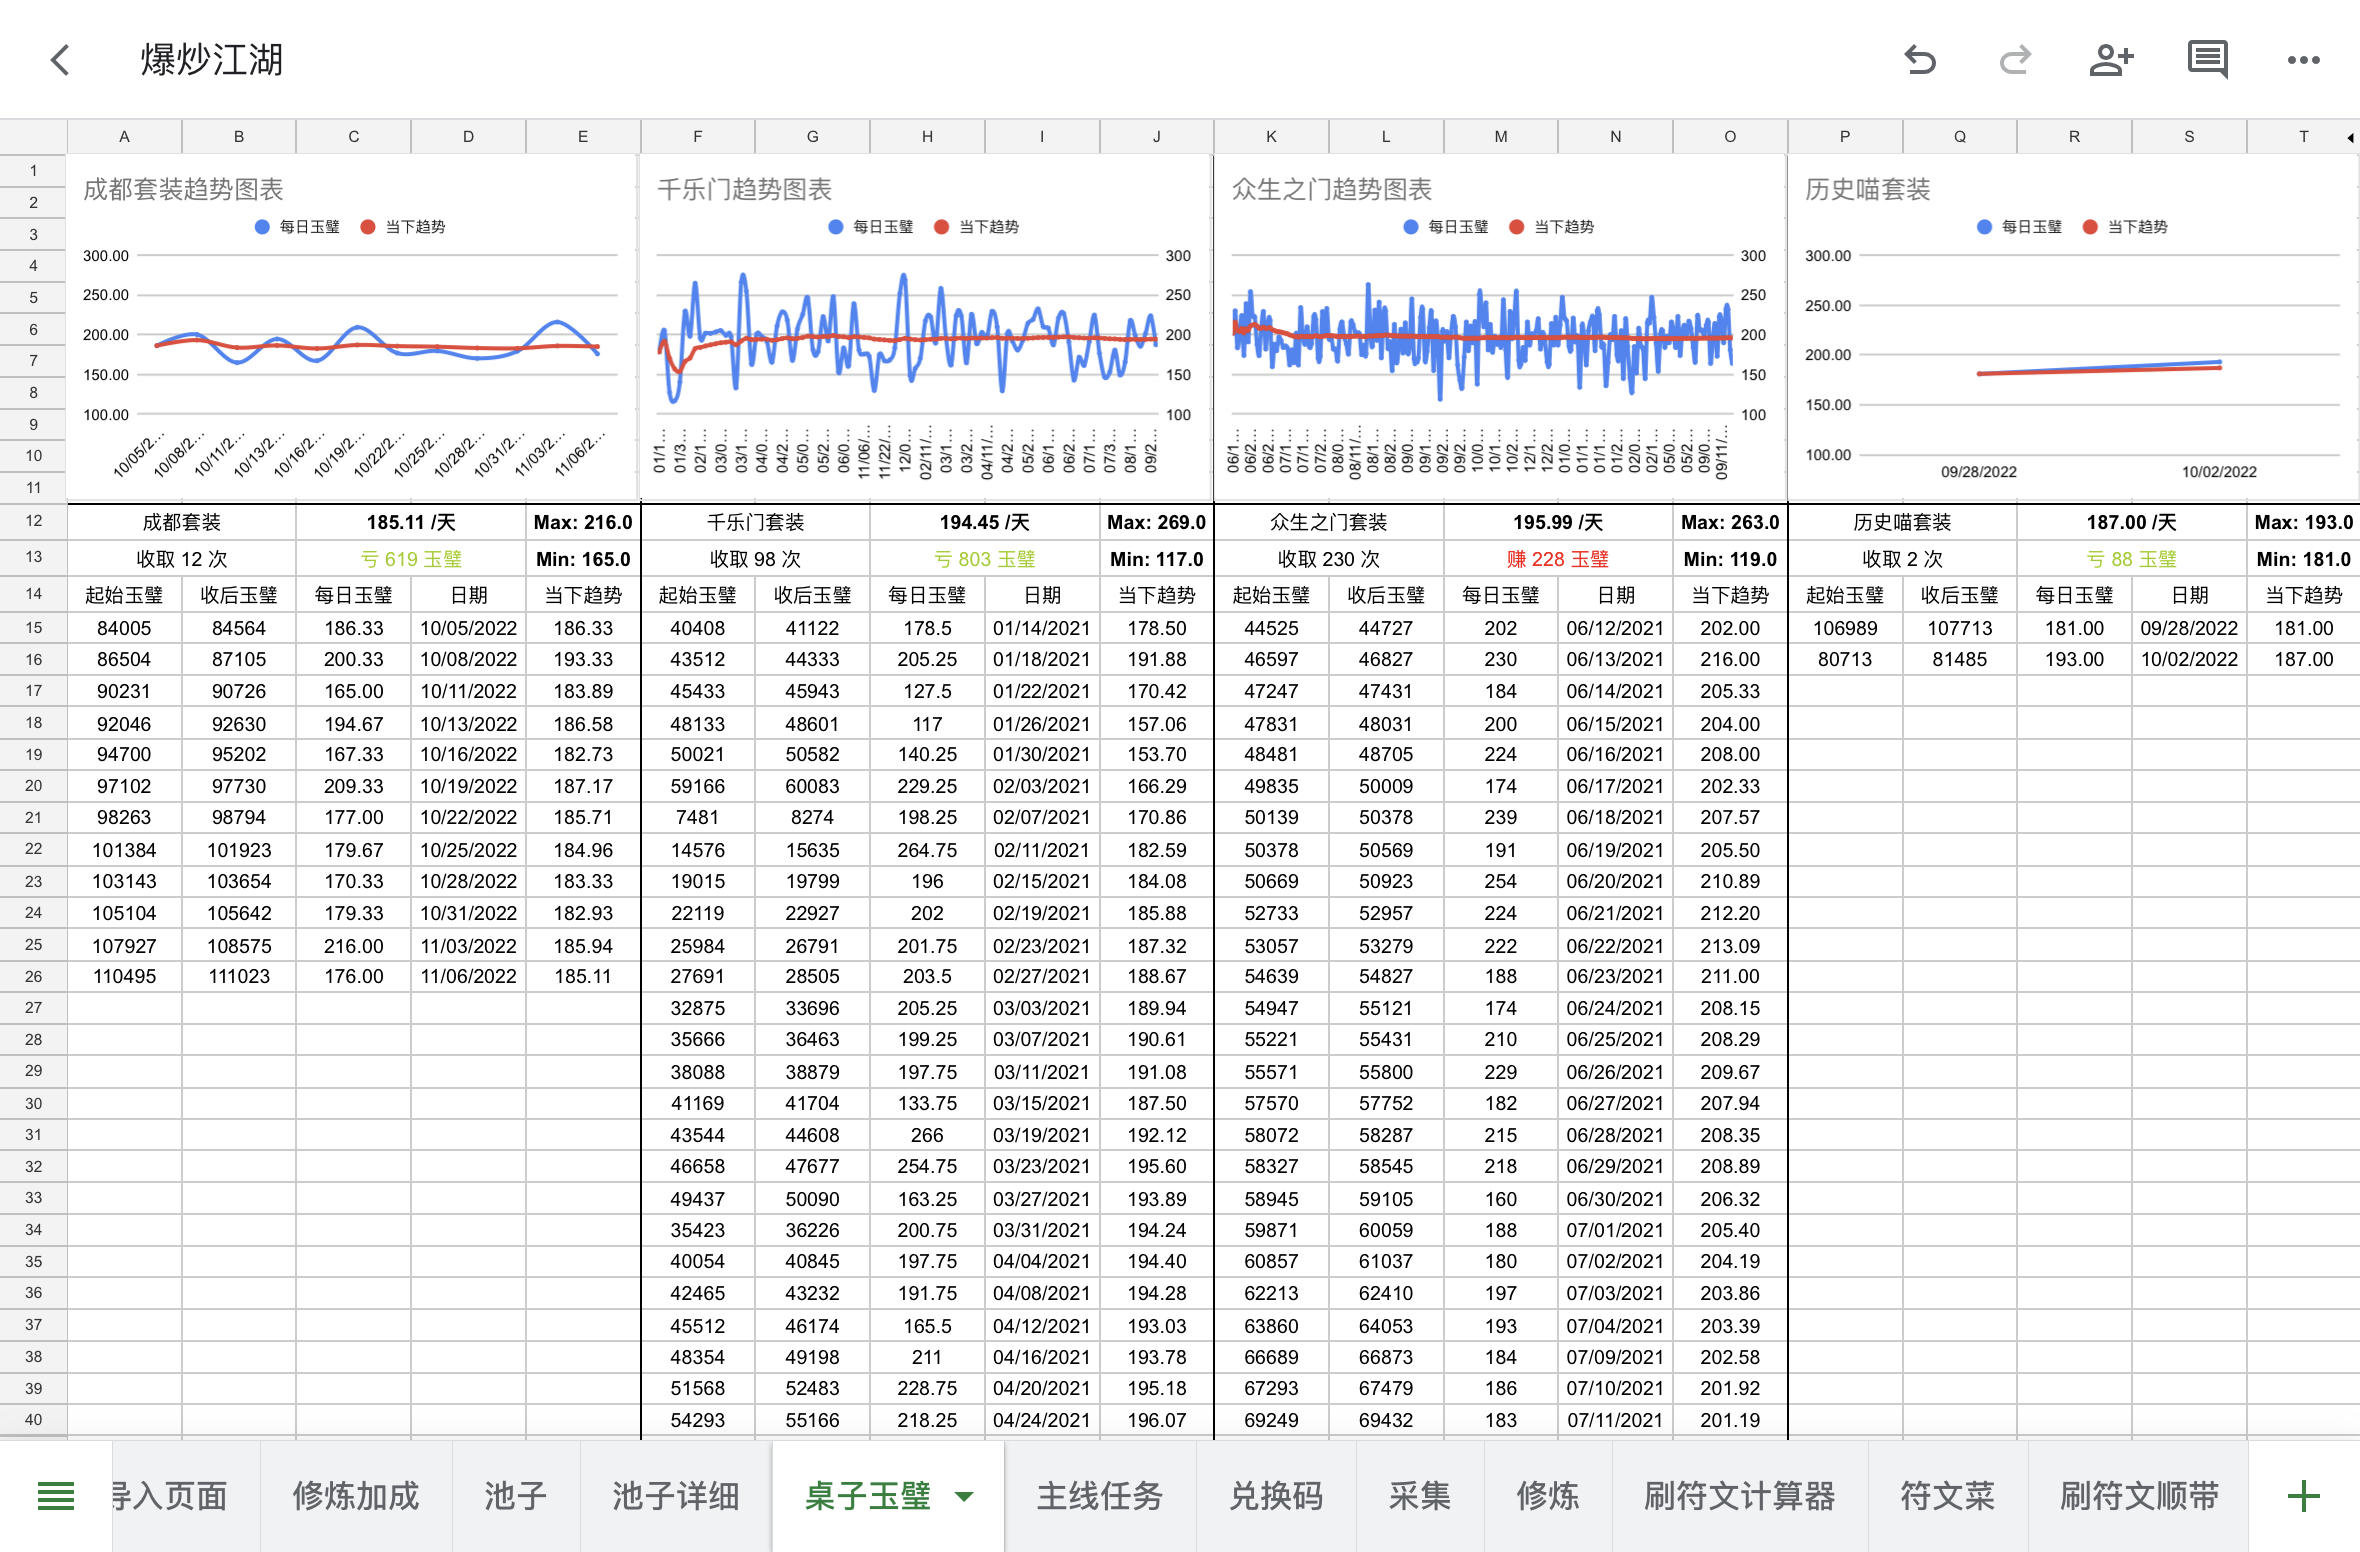Redo the last action

tap(2015, 60)
